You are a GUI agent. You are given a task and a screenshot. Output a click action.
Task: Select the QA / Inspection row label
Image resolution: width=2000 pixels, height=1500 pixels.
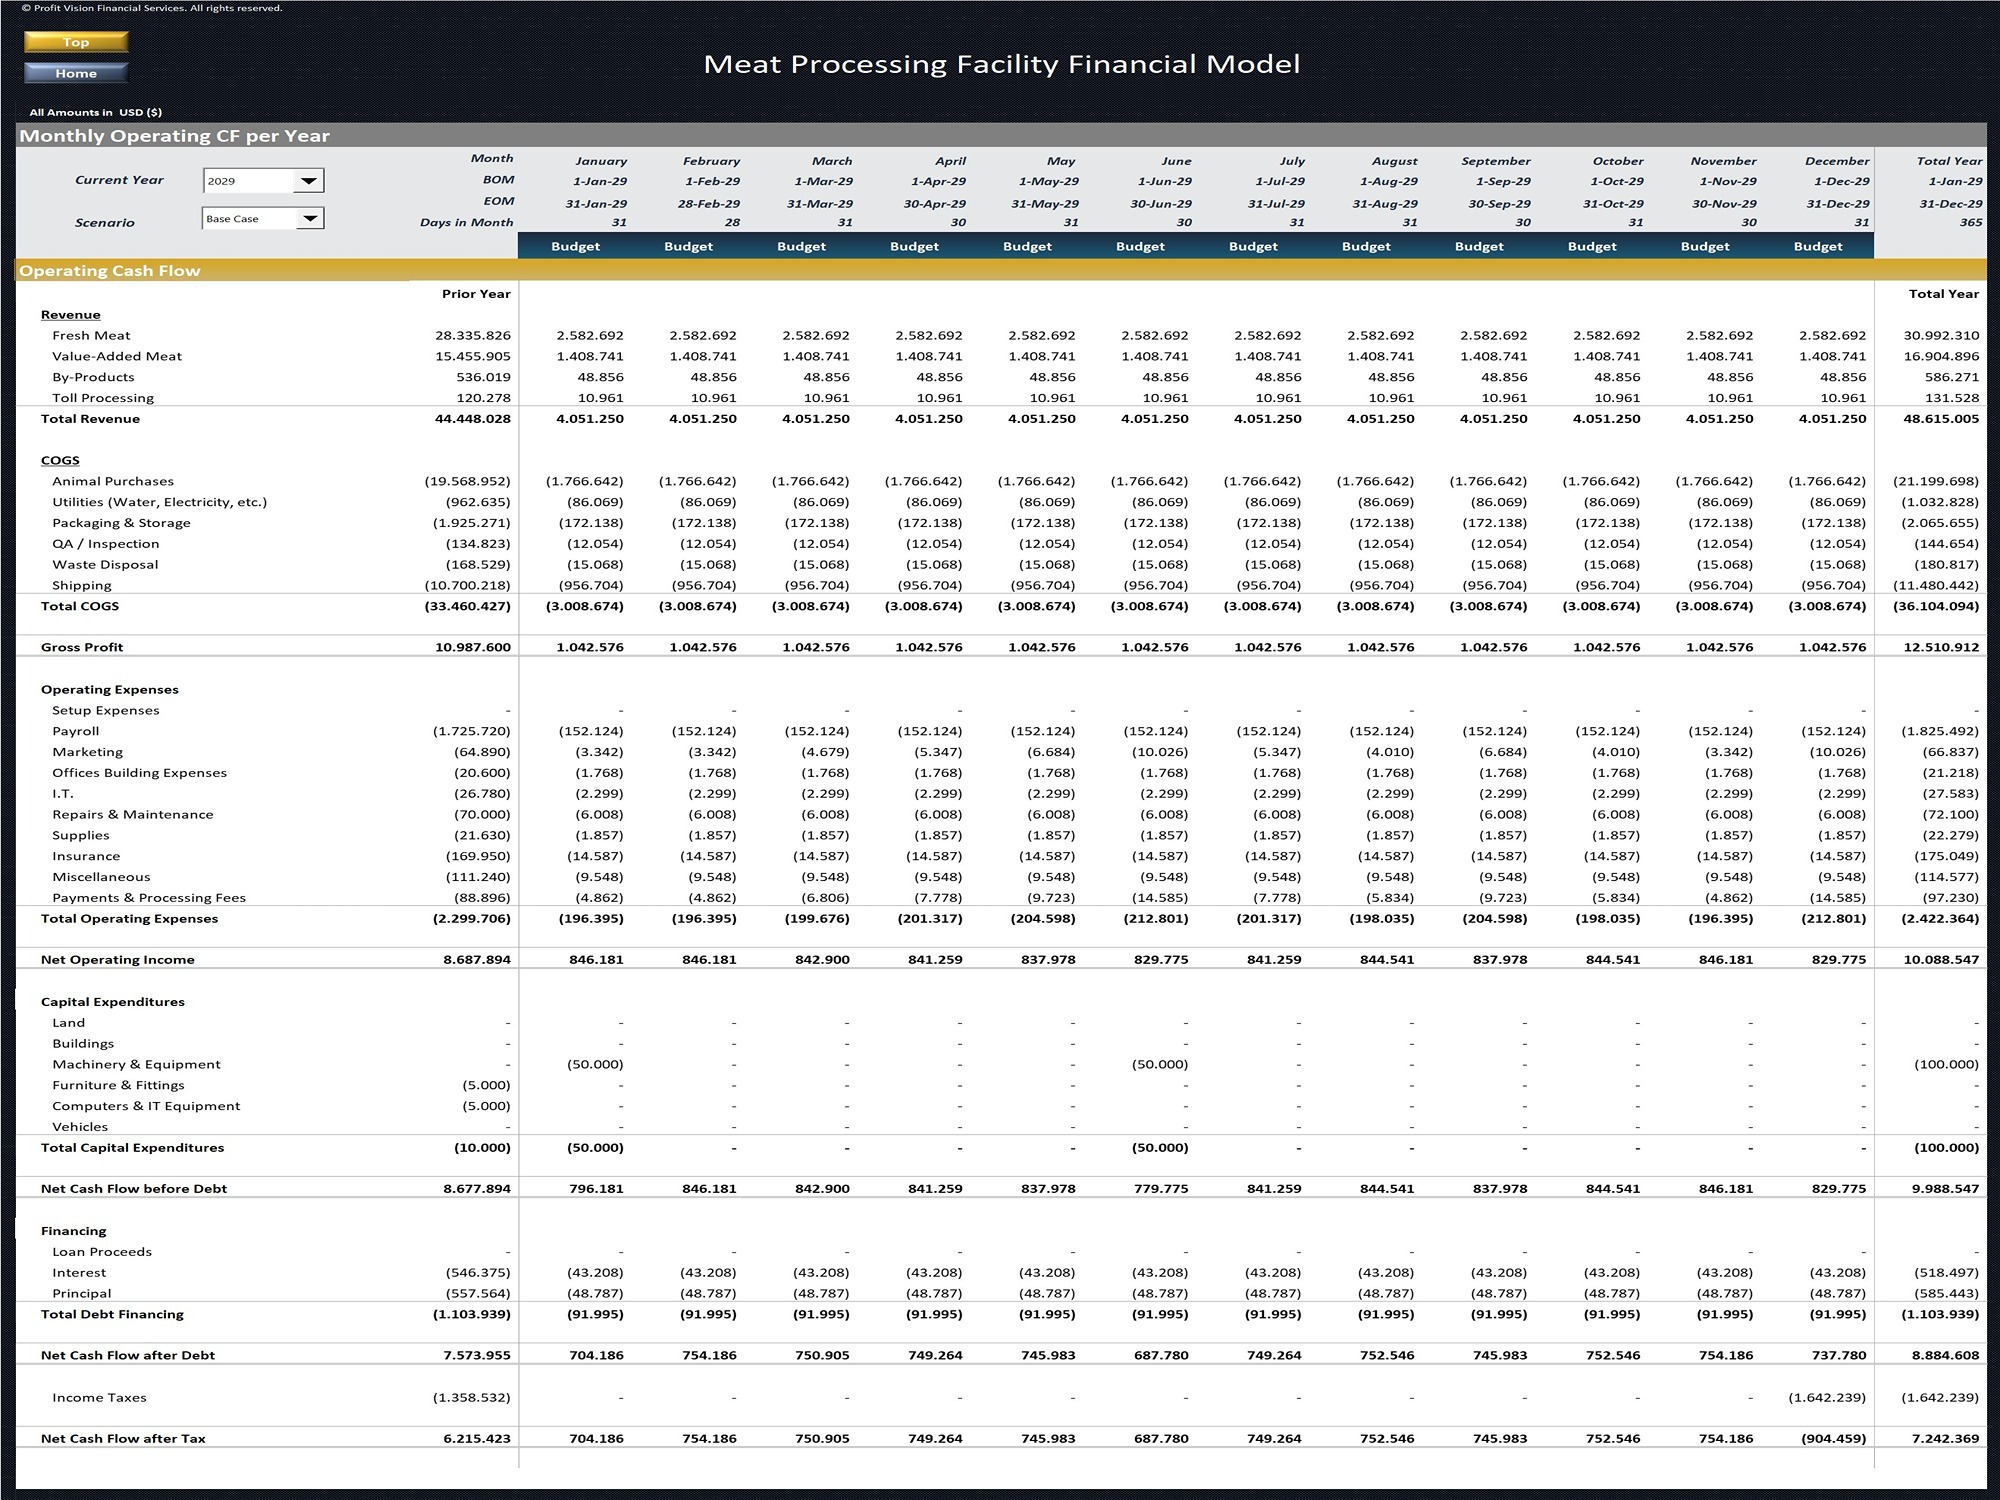[106, 544]
